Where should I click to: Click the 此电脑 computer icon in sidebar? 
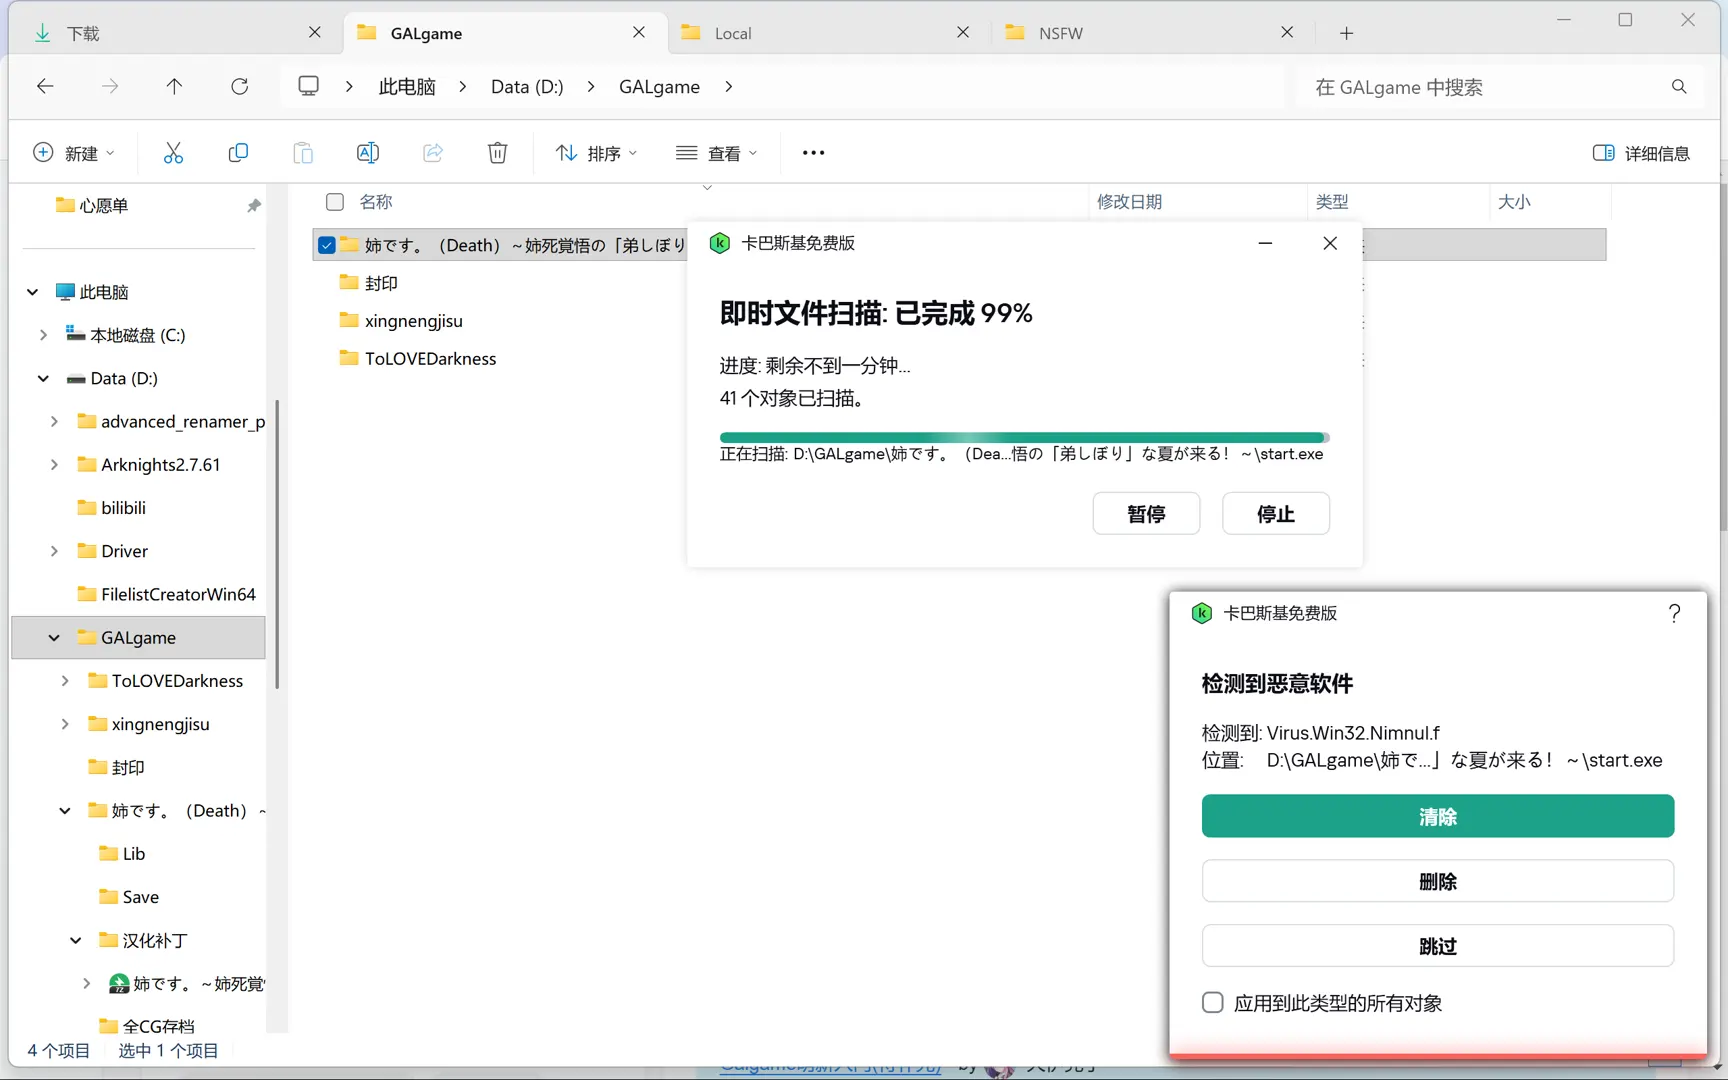click(x=65, y=292)
